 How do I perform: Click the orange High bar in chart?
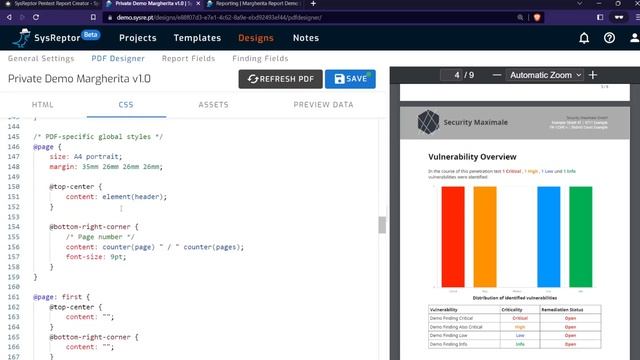tap(485, 237)
